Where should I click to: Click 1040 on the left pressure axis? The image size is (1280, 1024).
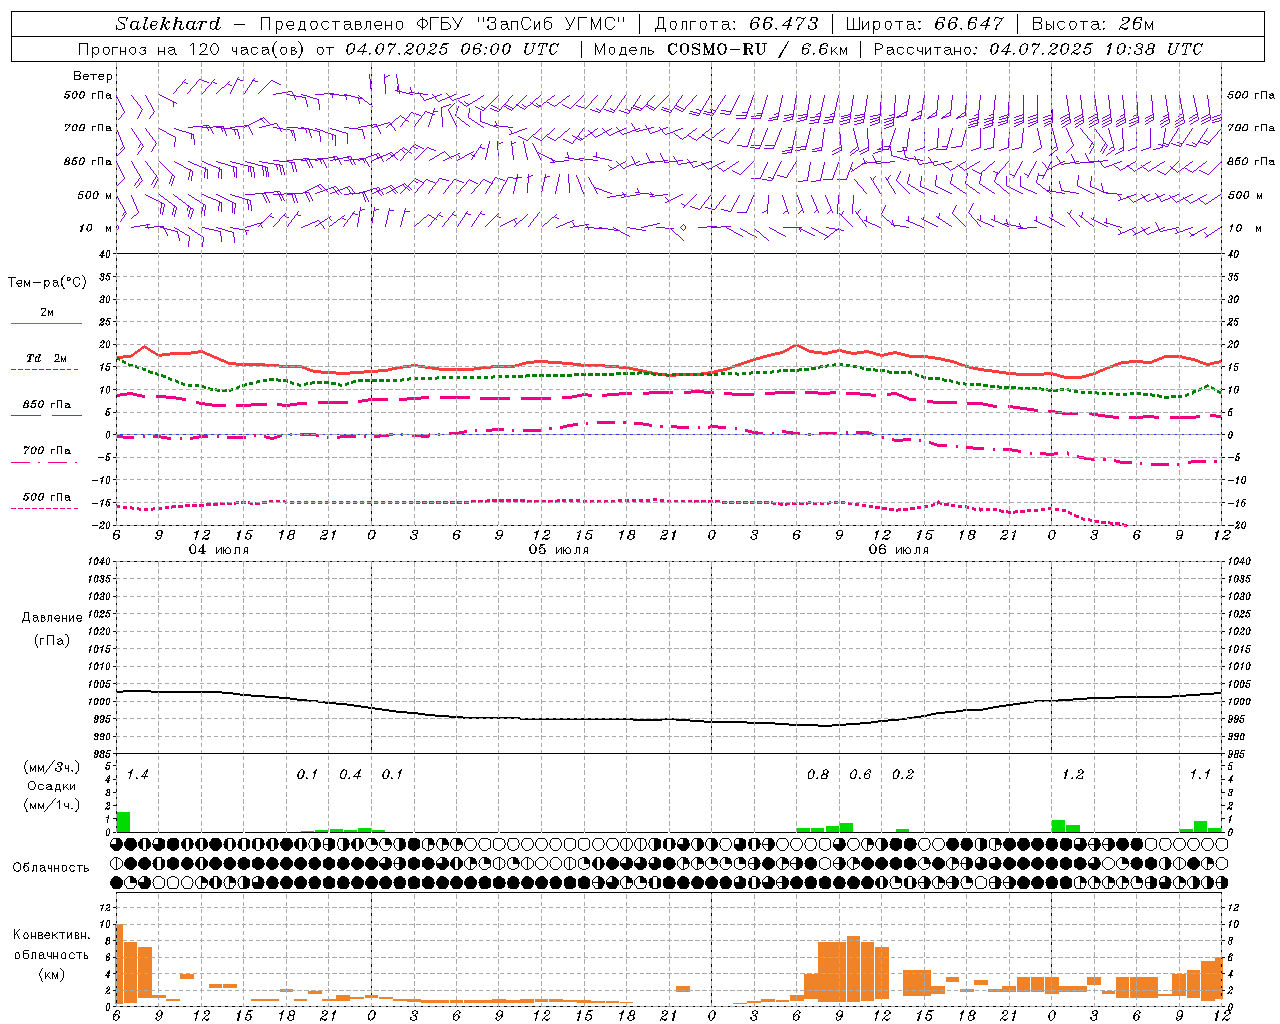click(x=98, y=562)
